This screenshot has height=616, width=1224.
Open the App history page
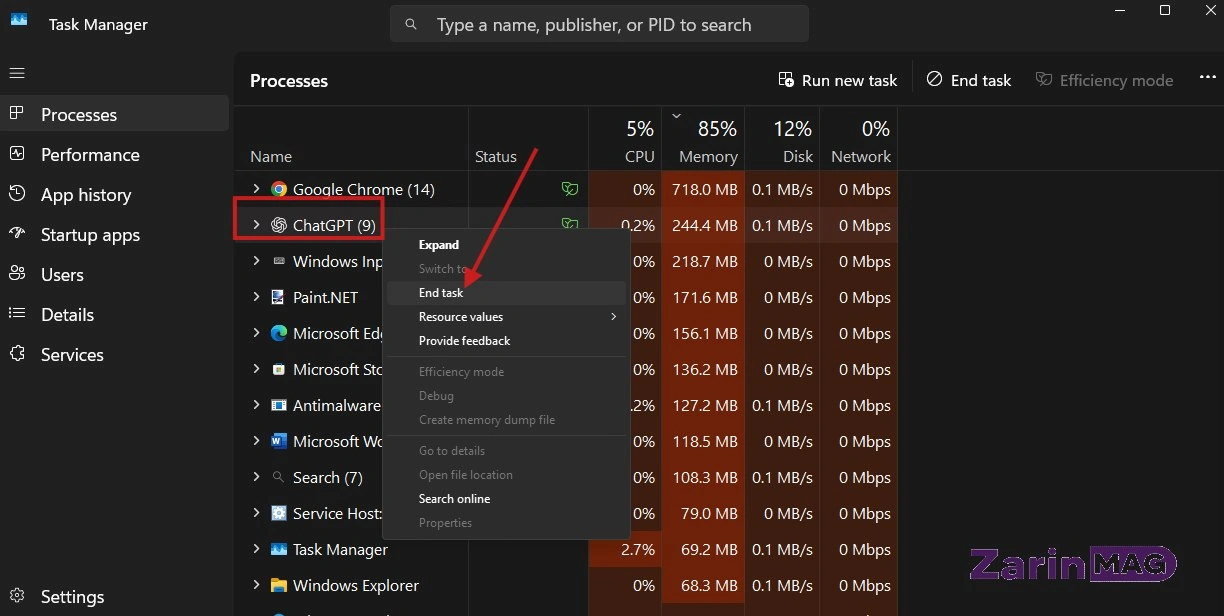point(115,195)
